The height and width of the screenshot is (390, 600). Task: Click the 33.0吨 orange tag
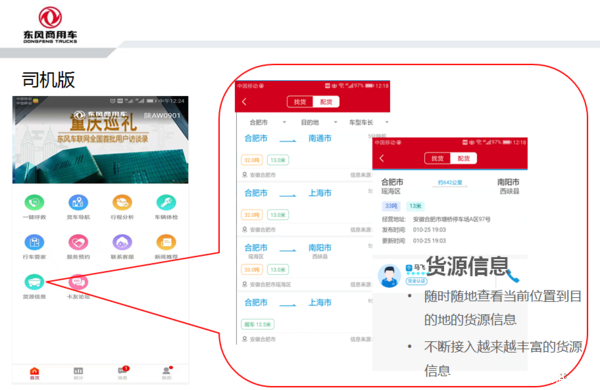coord(251,270)
